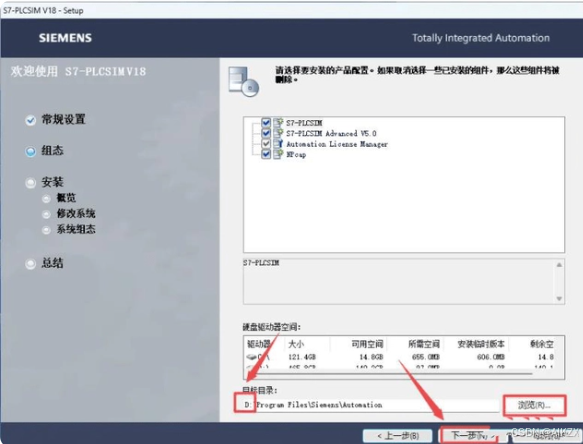The height and width of the screenshot is (444, 583).
Task: Click the 所需空间 column header
Action: tap(424, 344)
